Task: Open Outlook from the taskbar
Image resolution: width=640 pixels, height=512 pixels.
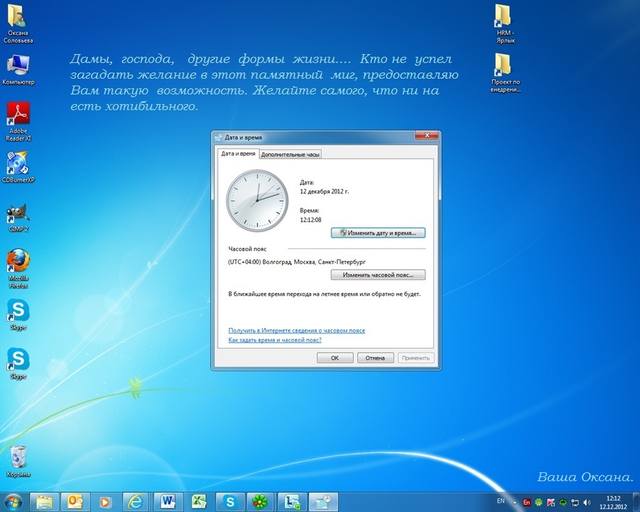Action: coord(75,502)
